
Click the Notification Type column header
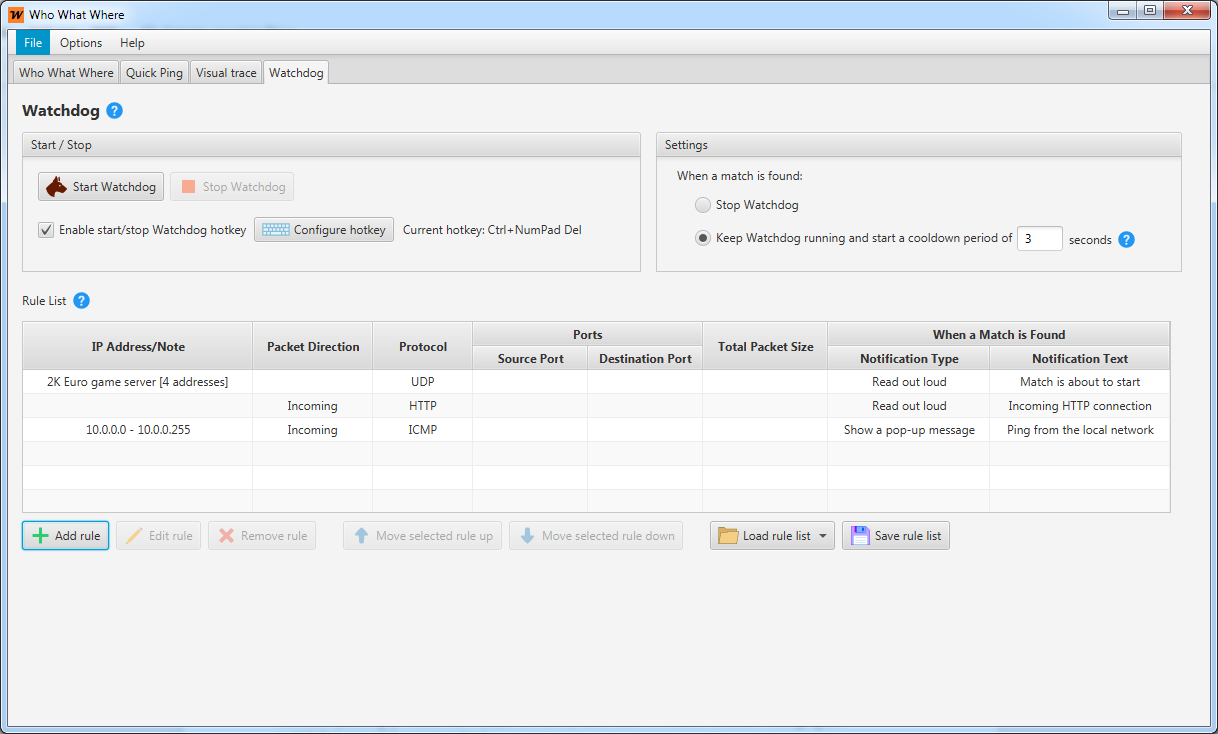[909, 359]
